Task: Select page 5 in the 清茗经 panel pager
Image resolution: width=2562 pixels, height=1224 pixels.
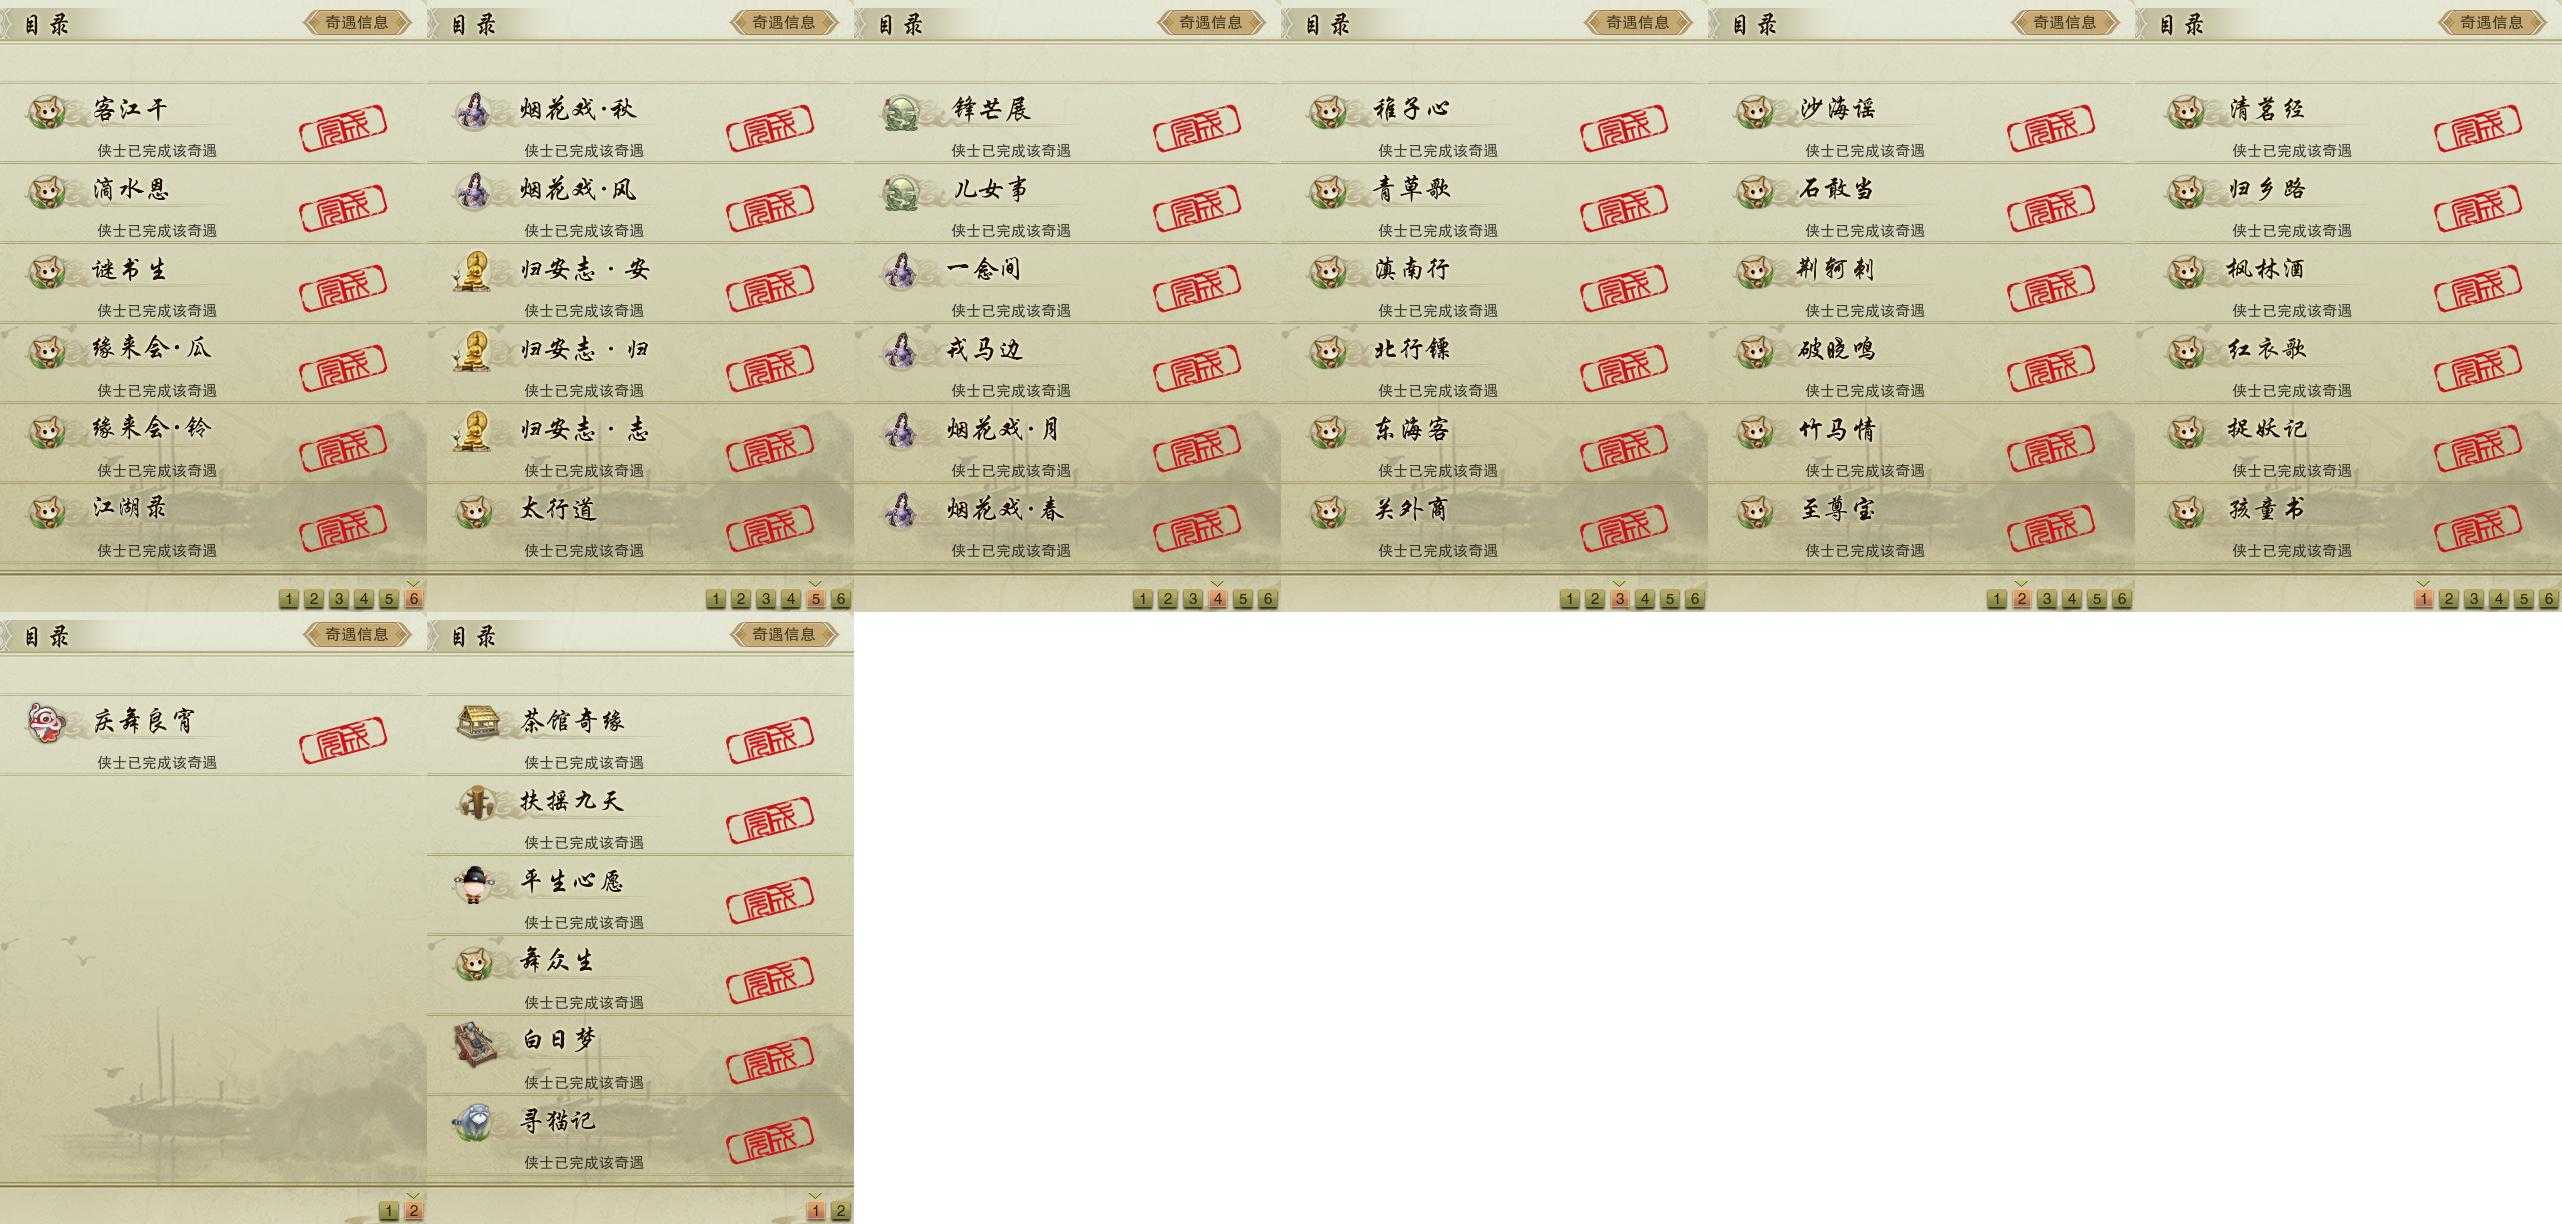Action: pos(2524,599)
